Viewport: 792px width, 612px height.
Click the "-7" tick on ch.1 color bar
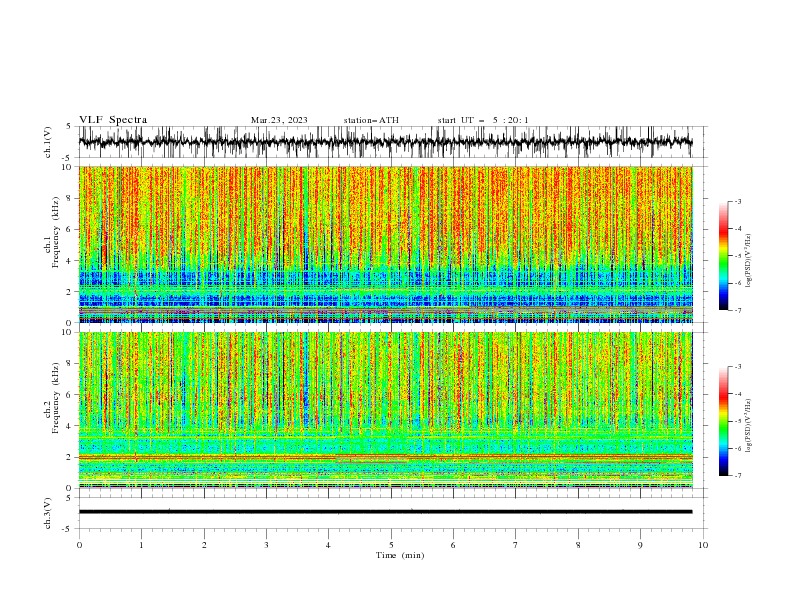(x=737, y=310)
